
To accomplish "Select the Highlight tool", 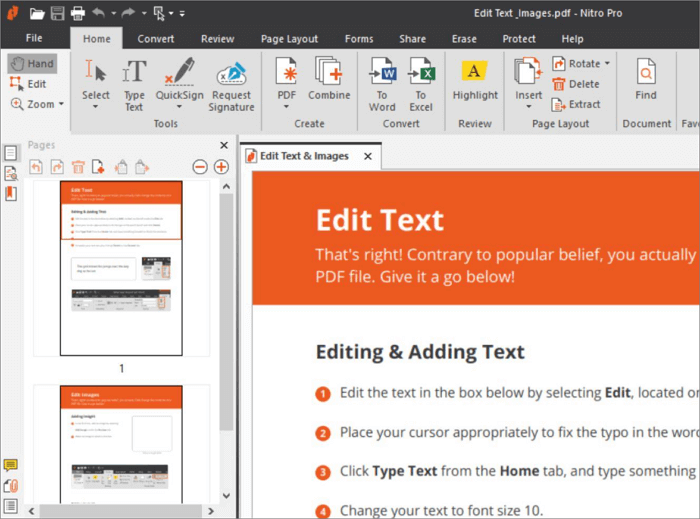I will 474,80.
